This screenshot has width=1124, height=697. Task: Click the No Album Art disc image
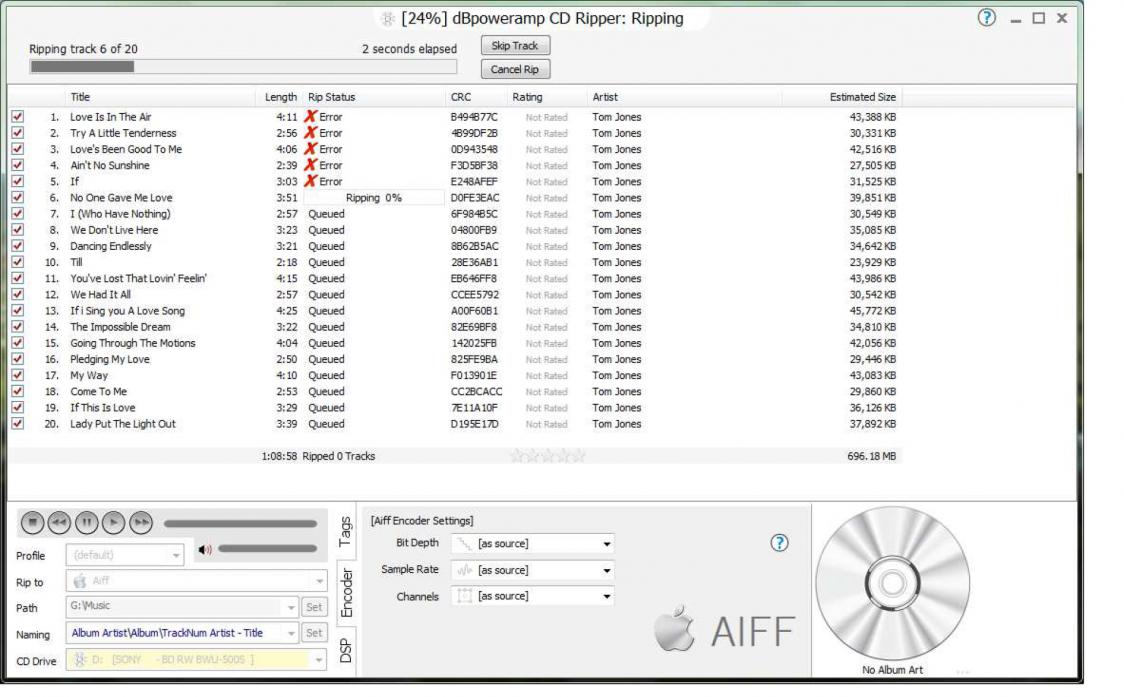pos(892,583)
